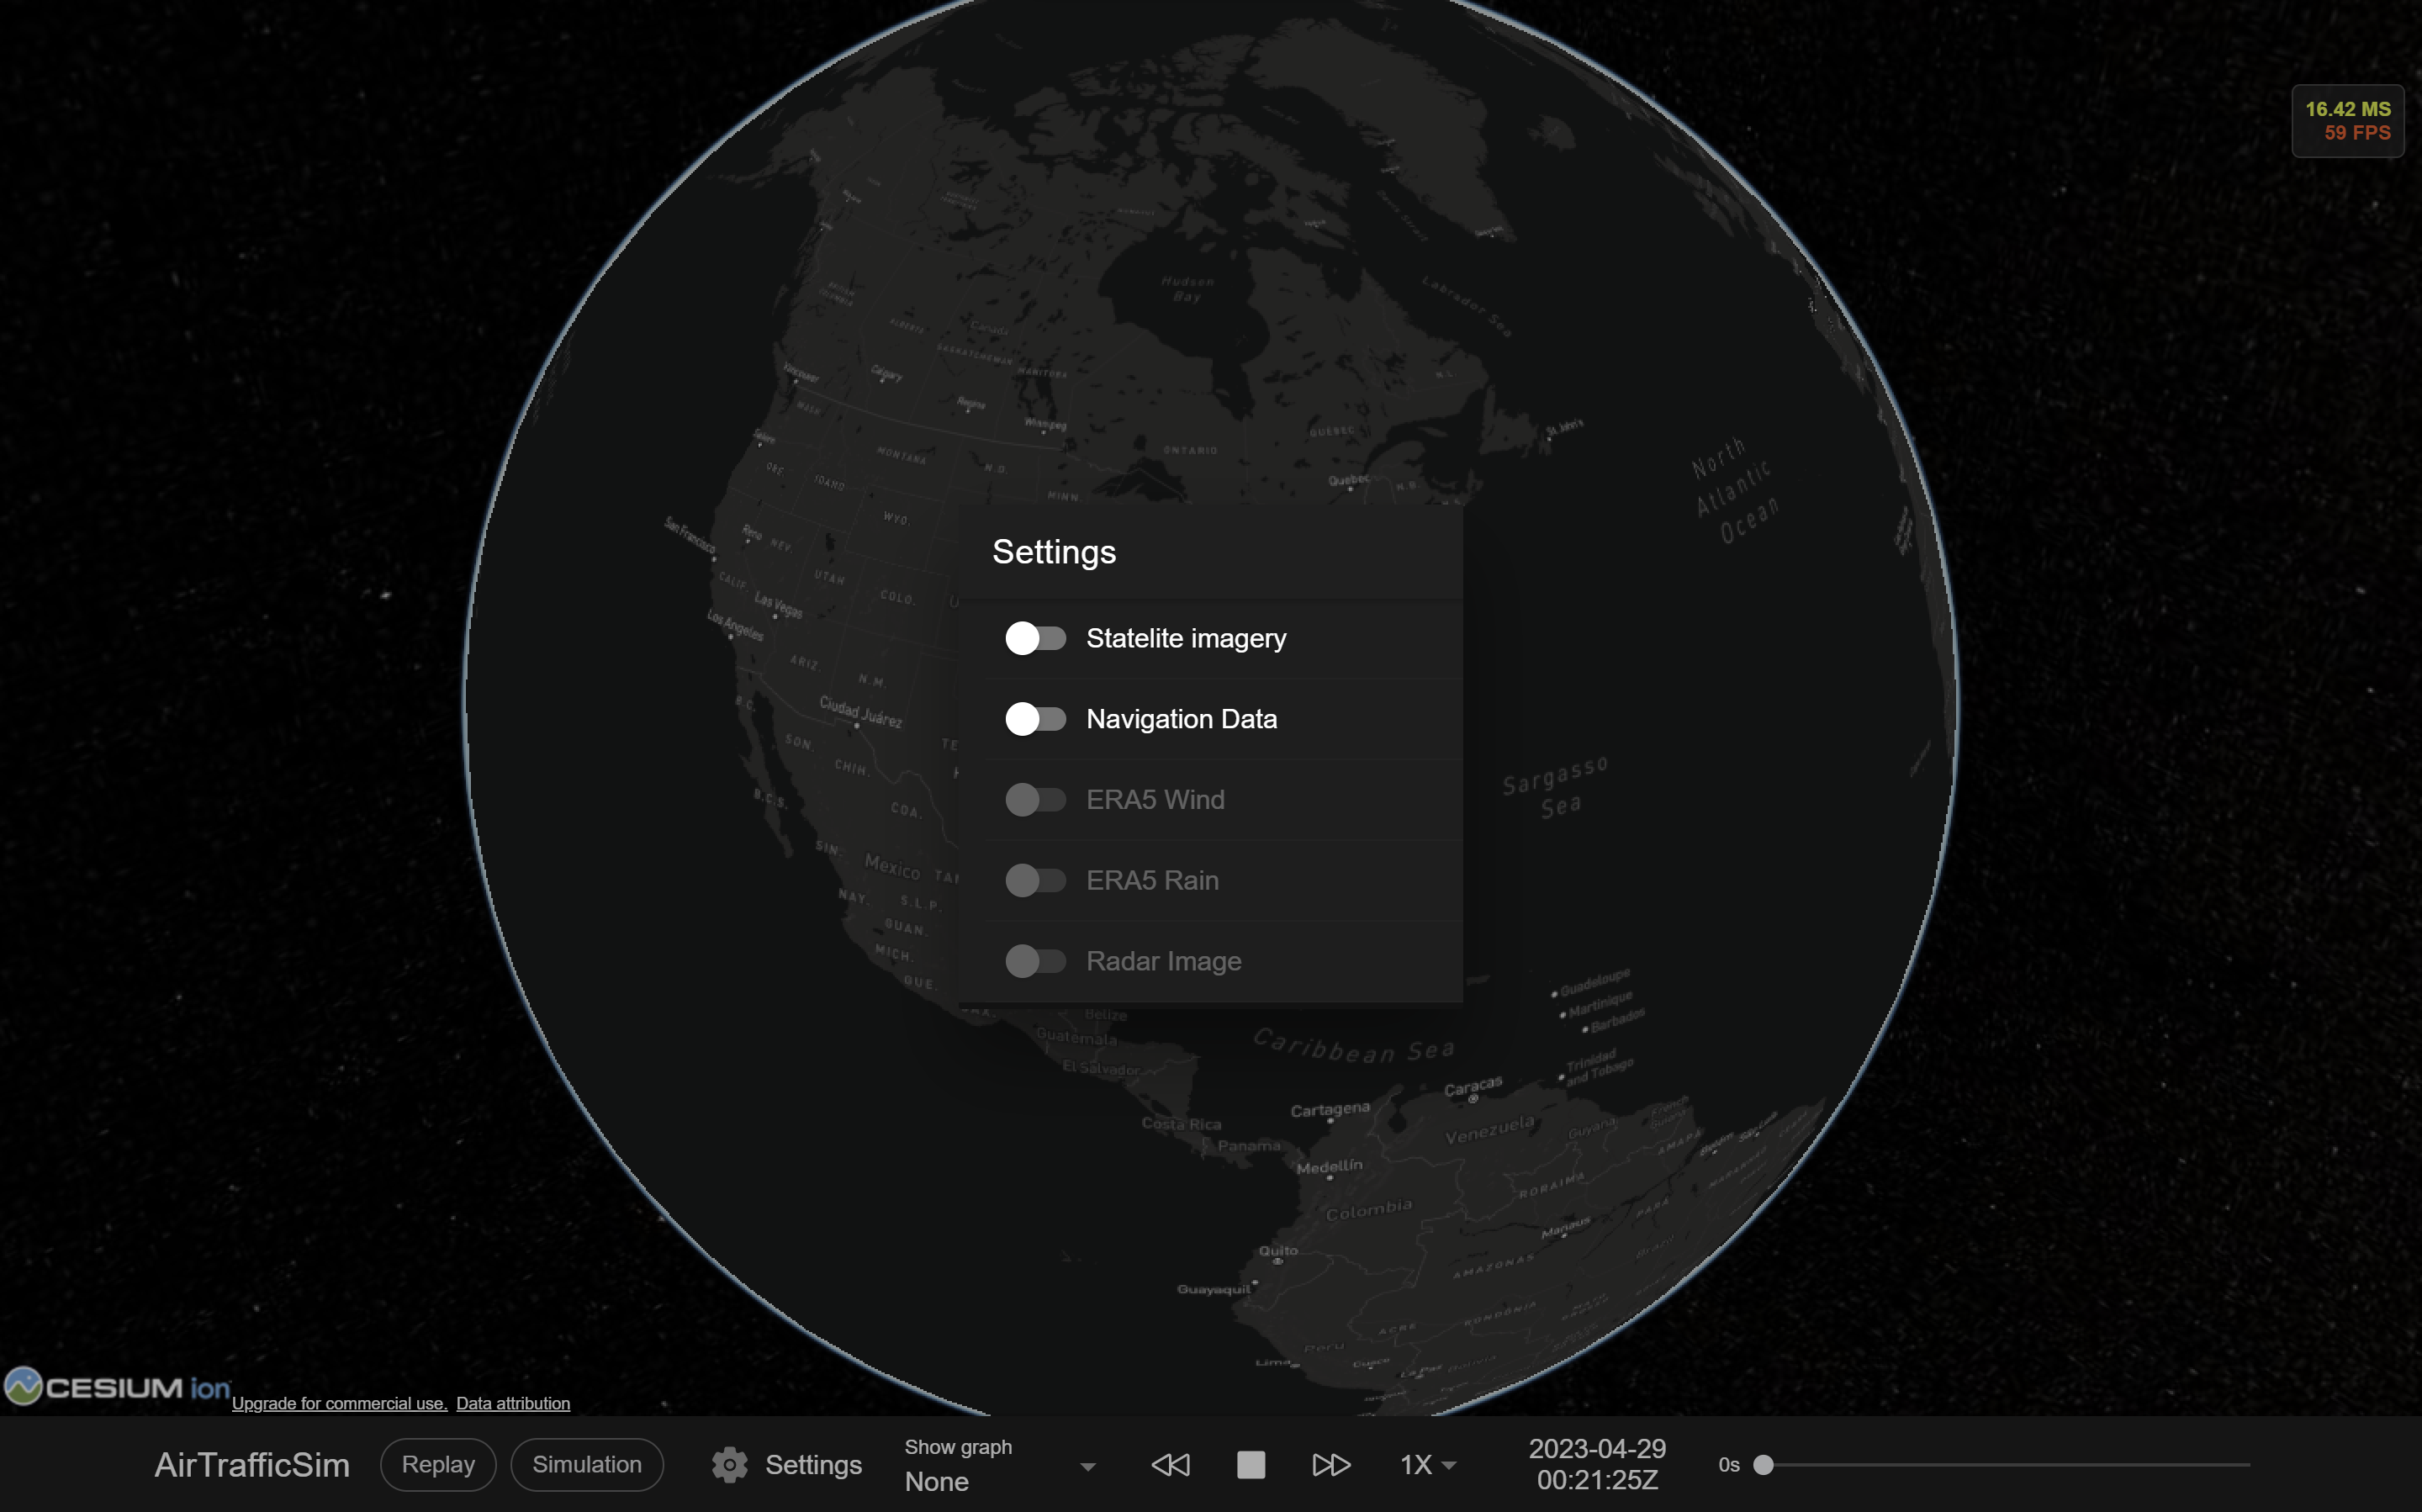
Task: Click the North Atlantic Ocean label
Action: click(1734, 490)
